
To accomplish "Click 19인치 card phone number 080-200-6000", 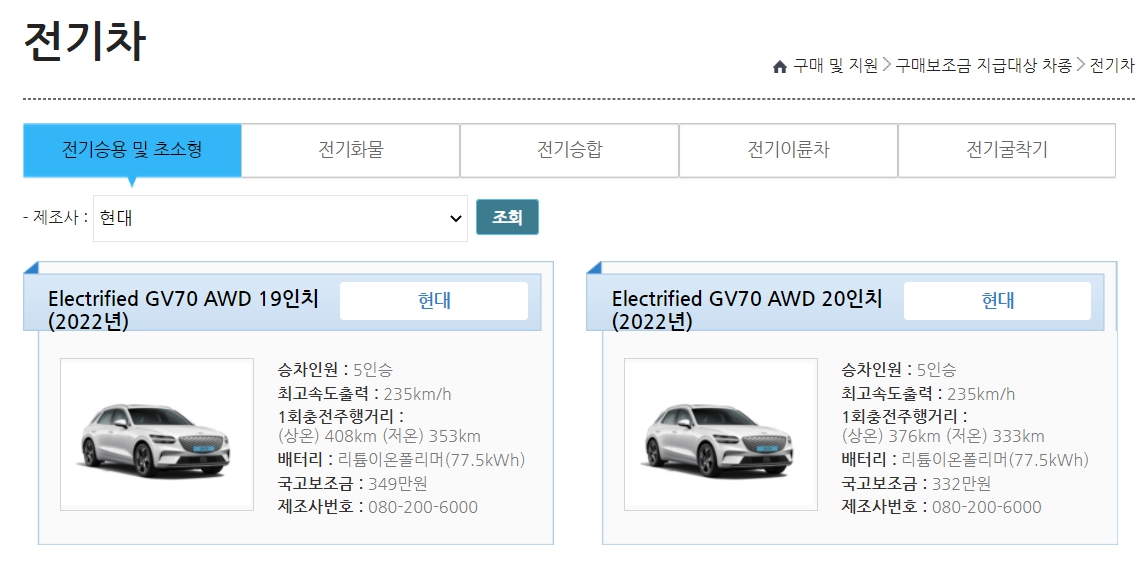I will pos(422,507).
